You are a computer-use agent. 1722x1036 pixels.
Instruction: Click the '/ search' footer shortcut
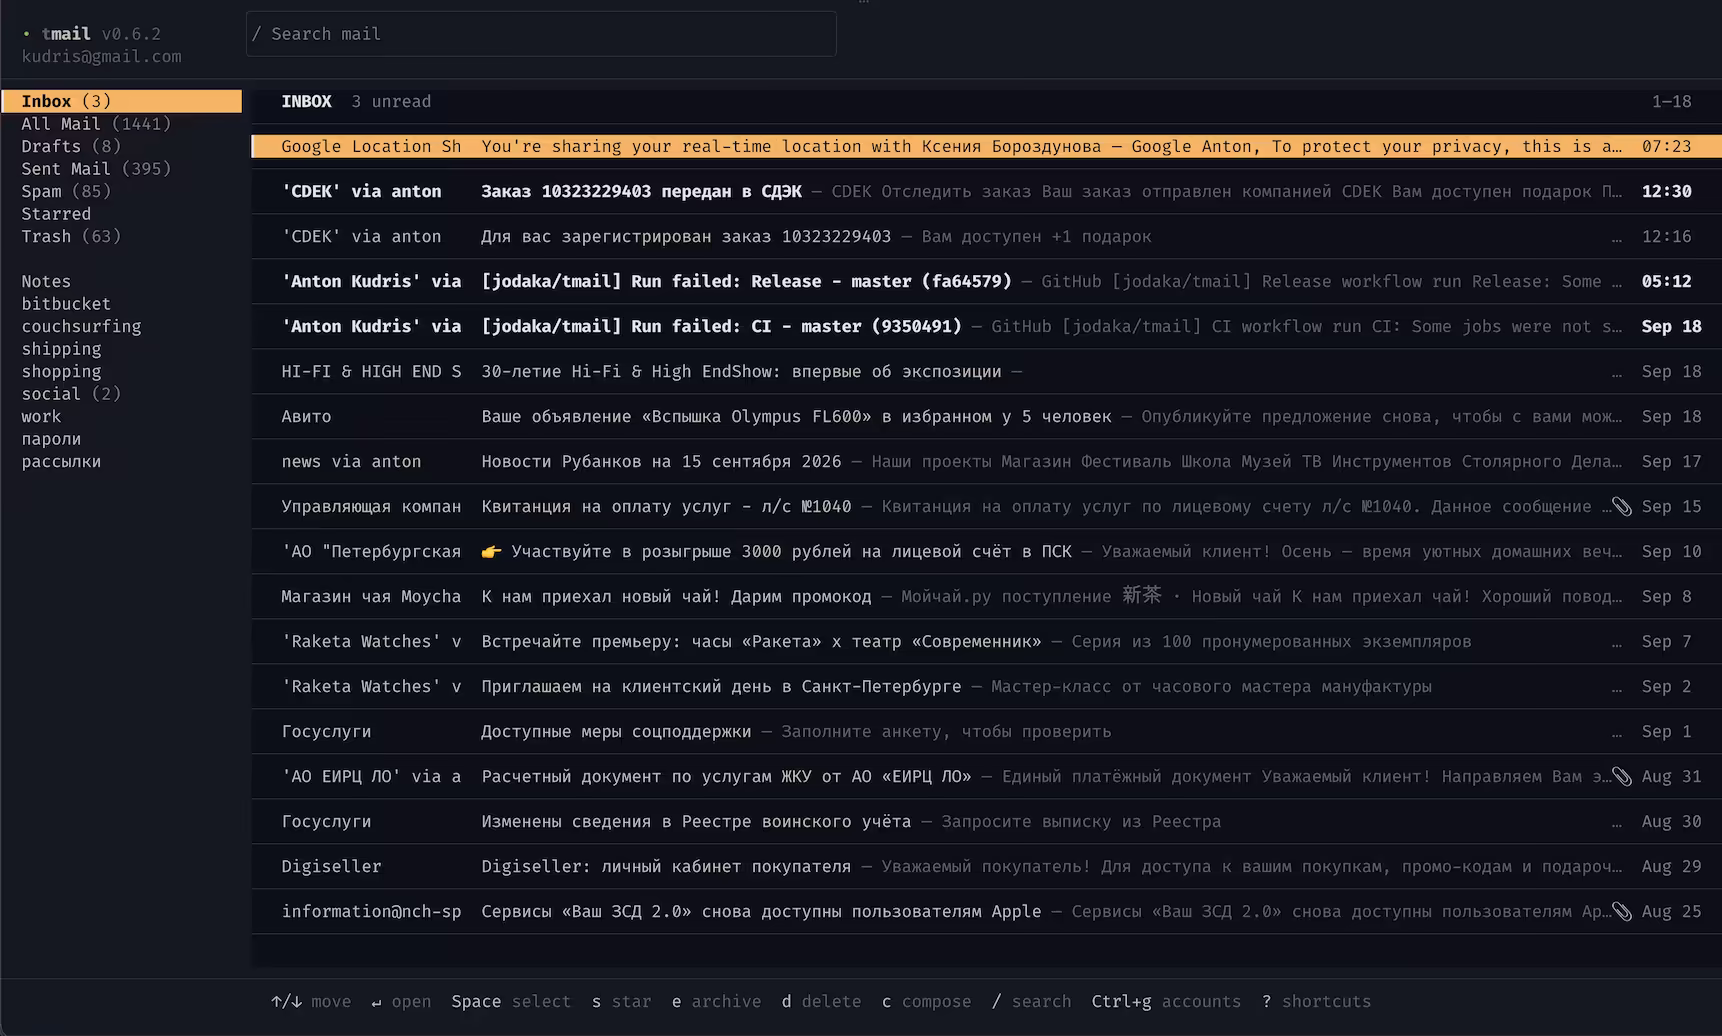click(x=1031, y=1001)
